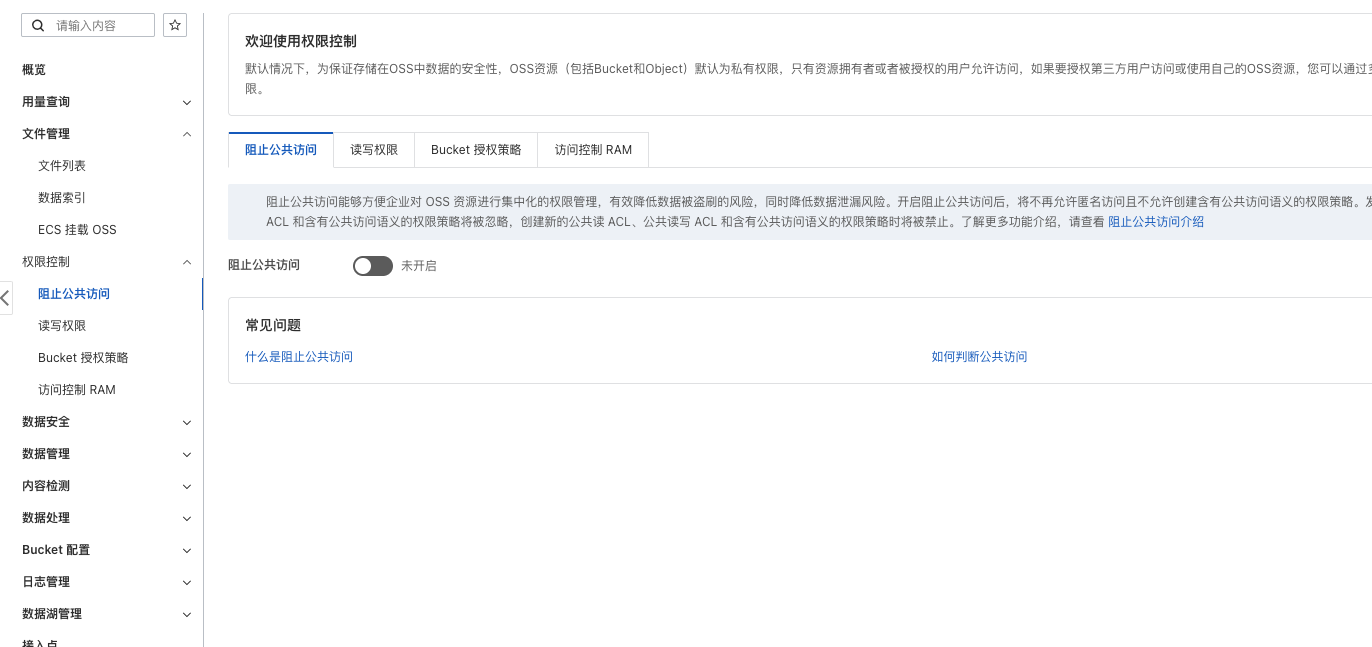Switch to the 读写权限 tab
The width and height of the screenshot is (1372, 647).
[x=374, y=150]
